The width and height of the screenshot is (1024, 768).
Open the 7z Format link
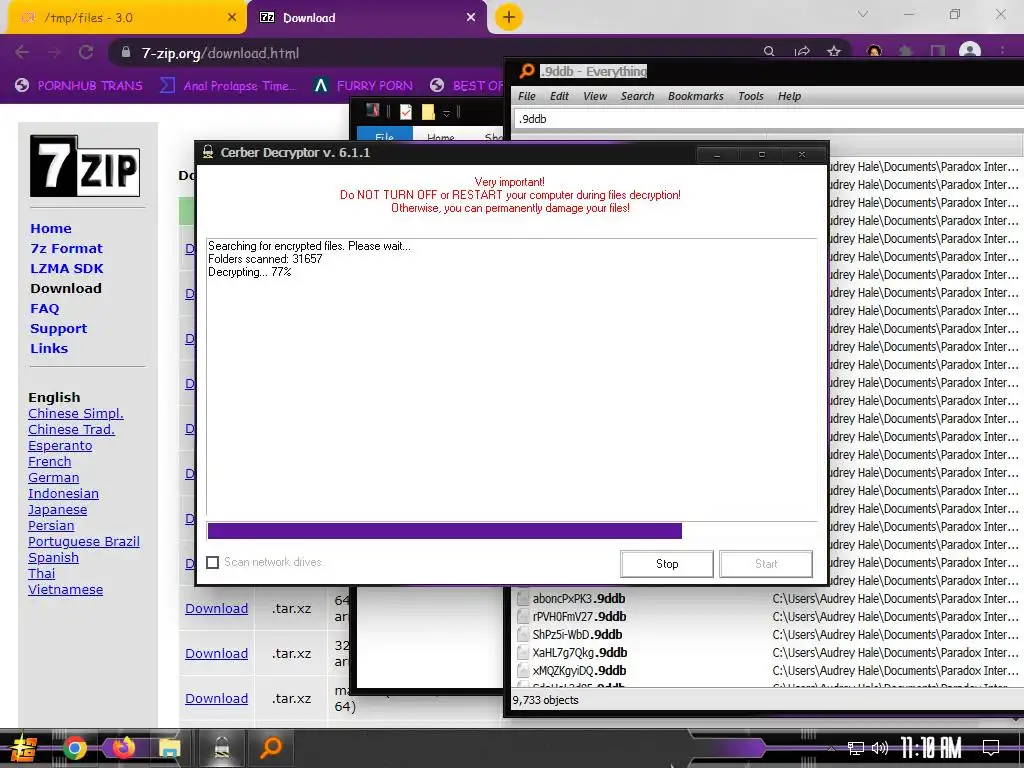pyautogui.click(x=67, y=248)
